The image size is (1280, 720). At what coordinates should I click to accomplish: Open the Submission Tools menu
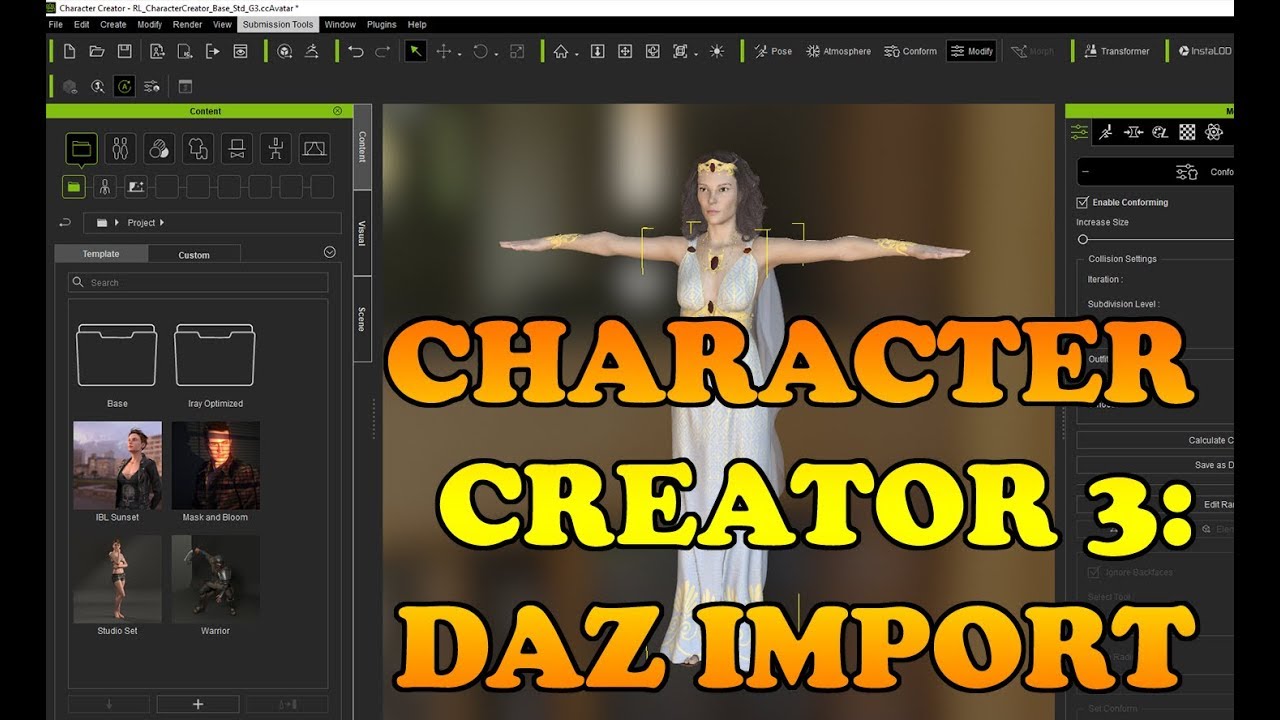[x=277, y=24]
